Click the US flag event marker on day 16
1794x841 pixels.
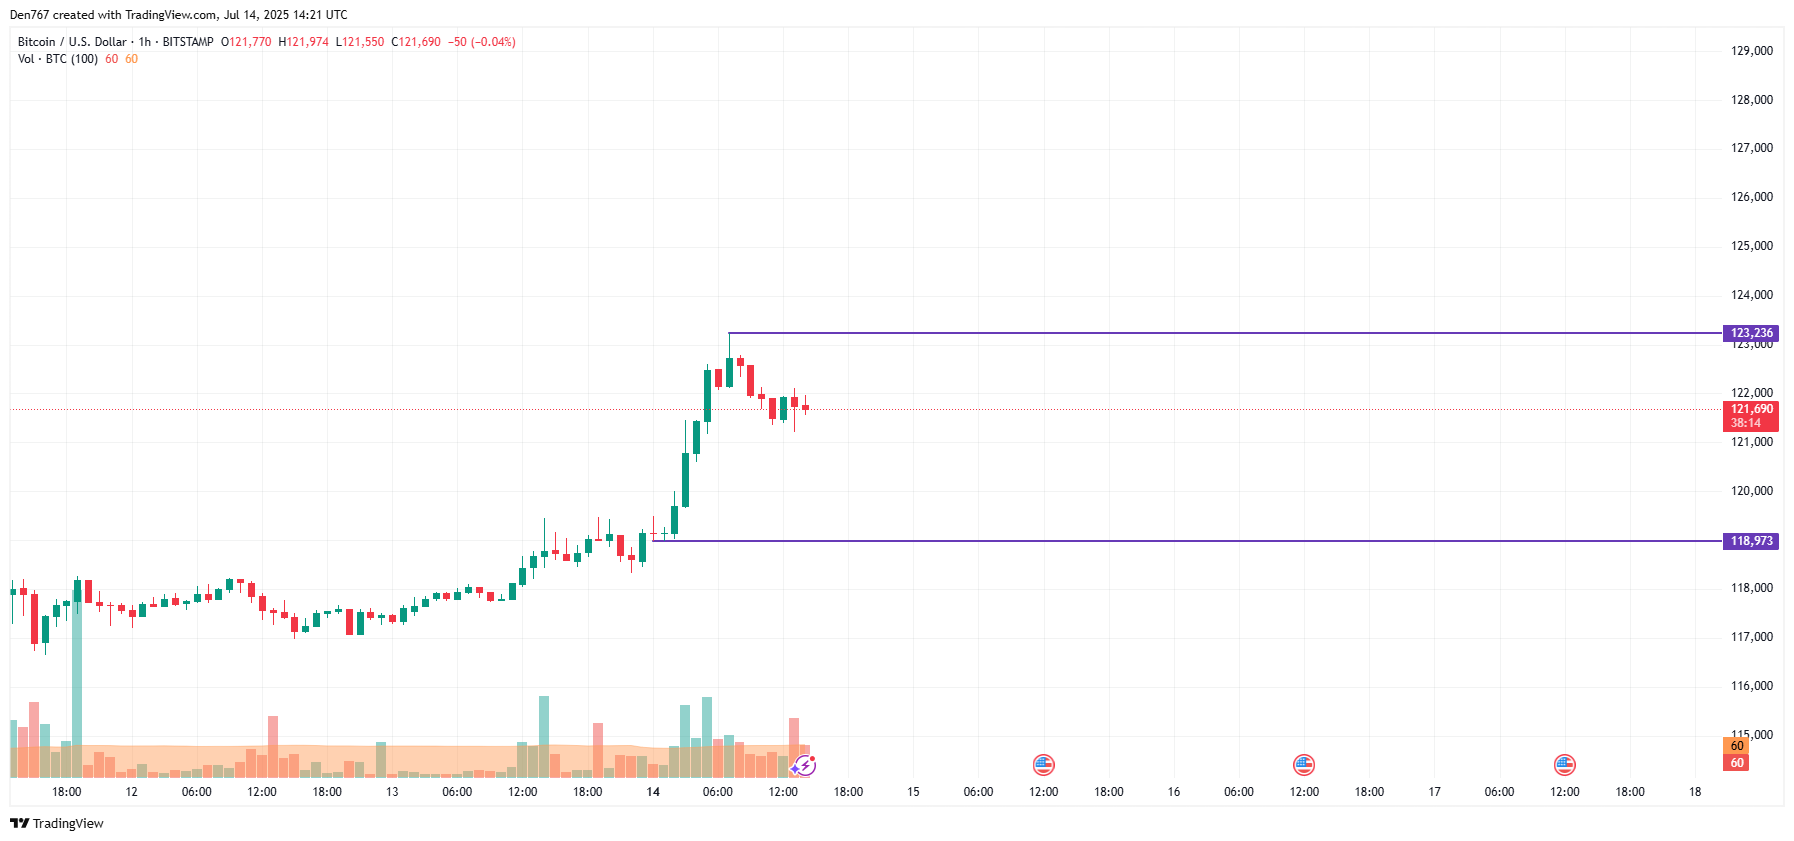[x=1304, y=765]
